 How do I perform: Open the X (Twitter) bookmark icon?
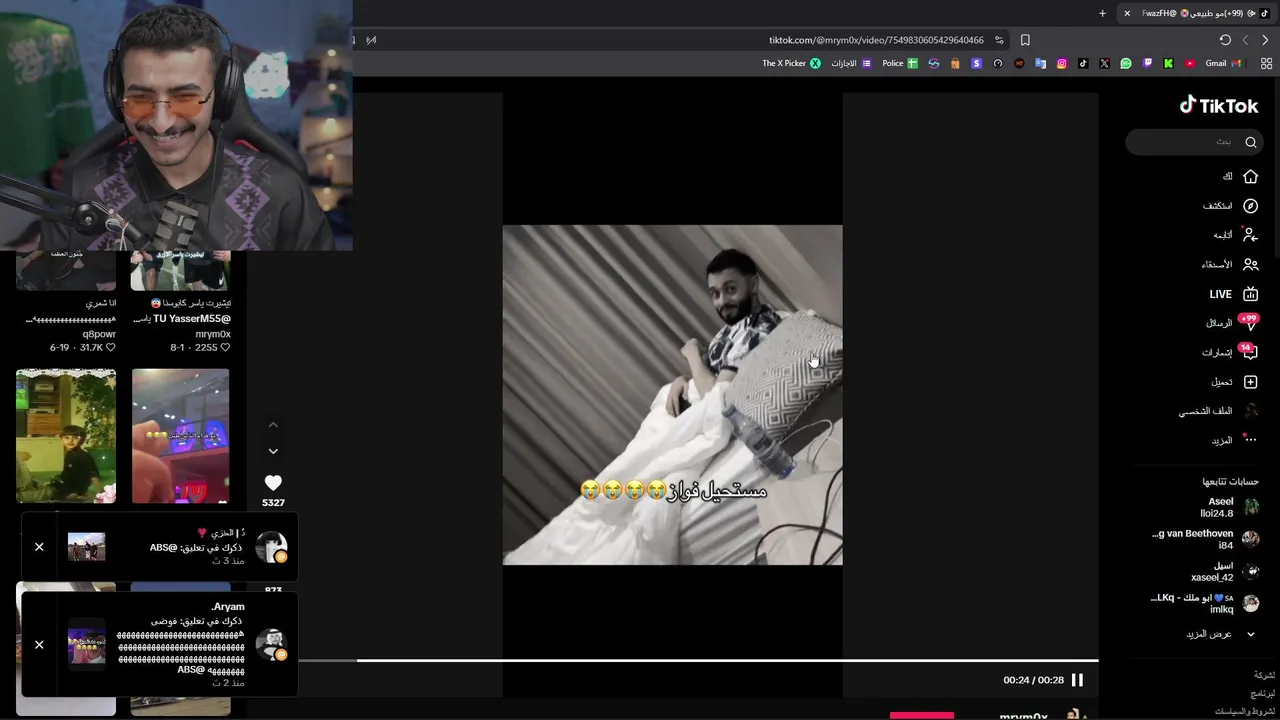click(x=1104, y=63)
